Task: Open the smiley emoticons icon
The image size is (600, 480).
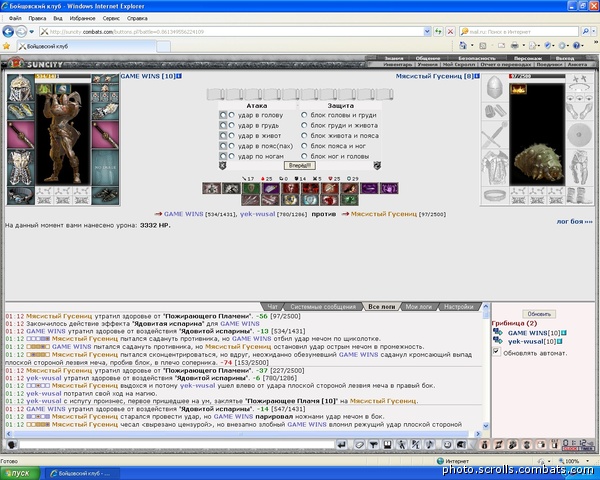Action: click(447, 444)
